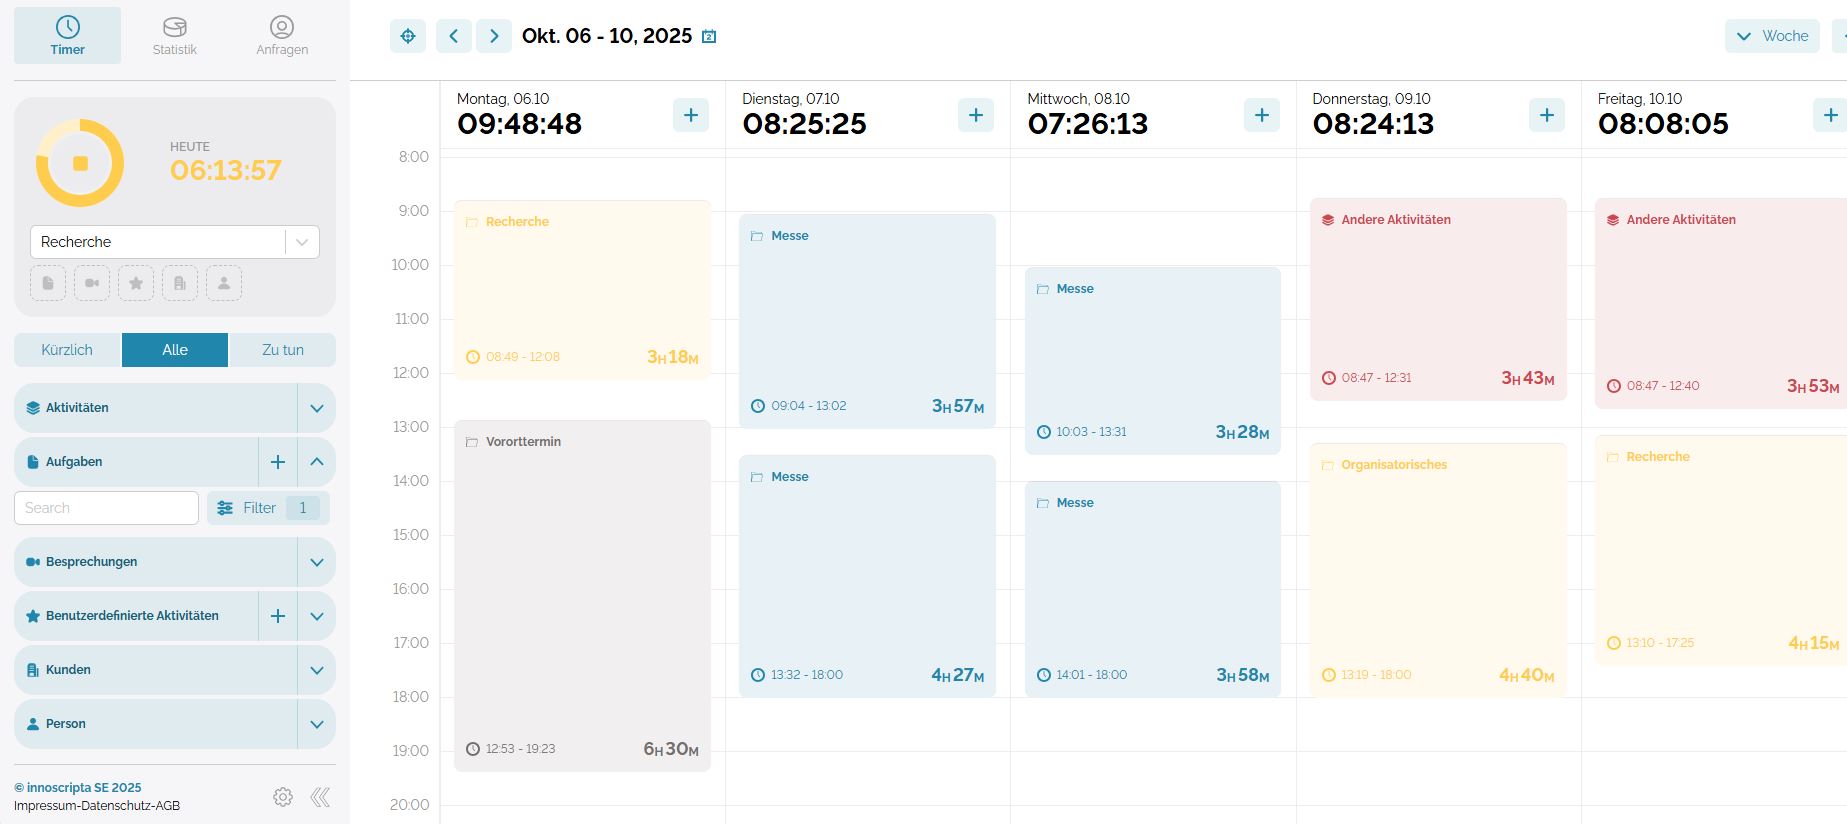Add entry on Montag with plus
Screen dimensions: 1847x824
tap(691, 115)
